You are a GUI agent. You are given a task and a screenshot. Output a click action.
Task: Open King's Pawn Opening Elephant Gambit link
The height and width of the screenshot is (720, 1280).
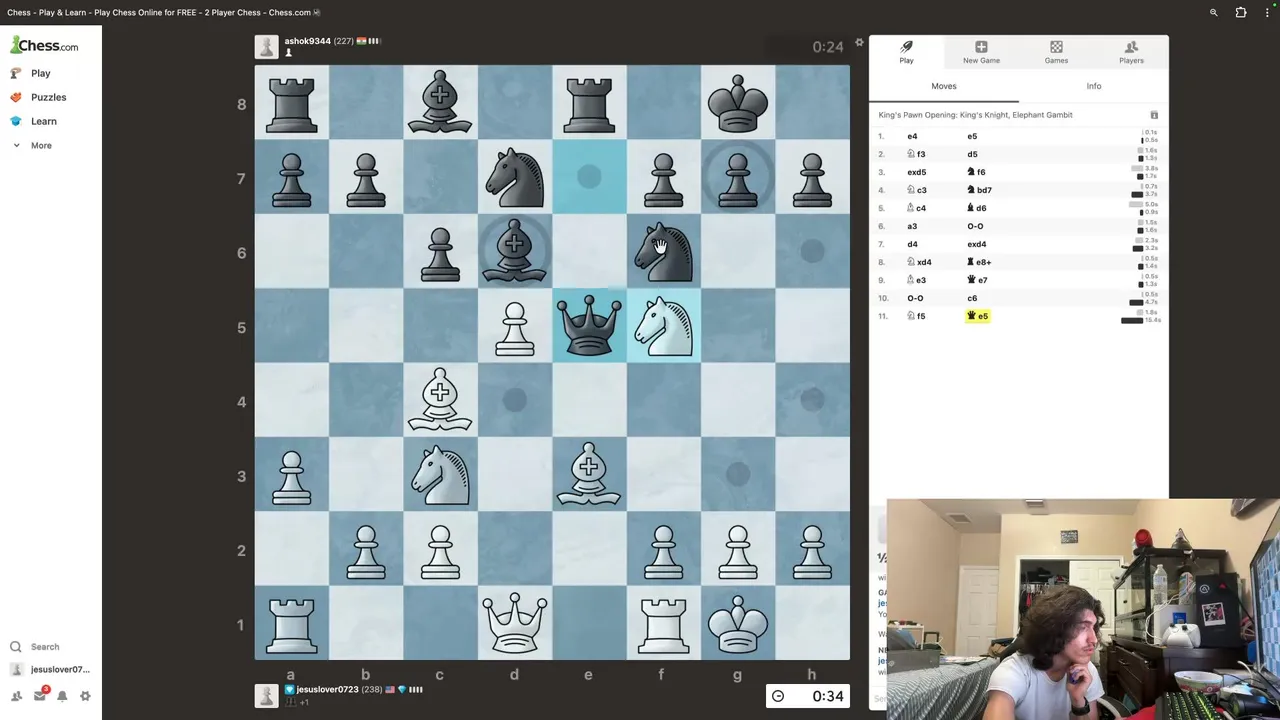[975, 115]
